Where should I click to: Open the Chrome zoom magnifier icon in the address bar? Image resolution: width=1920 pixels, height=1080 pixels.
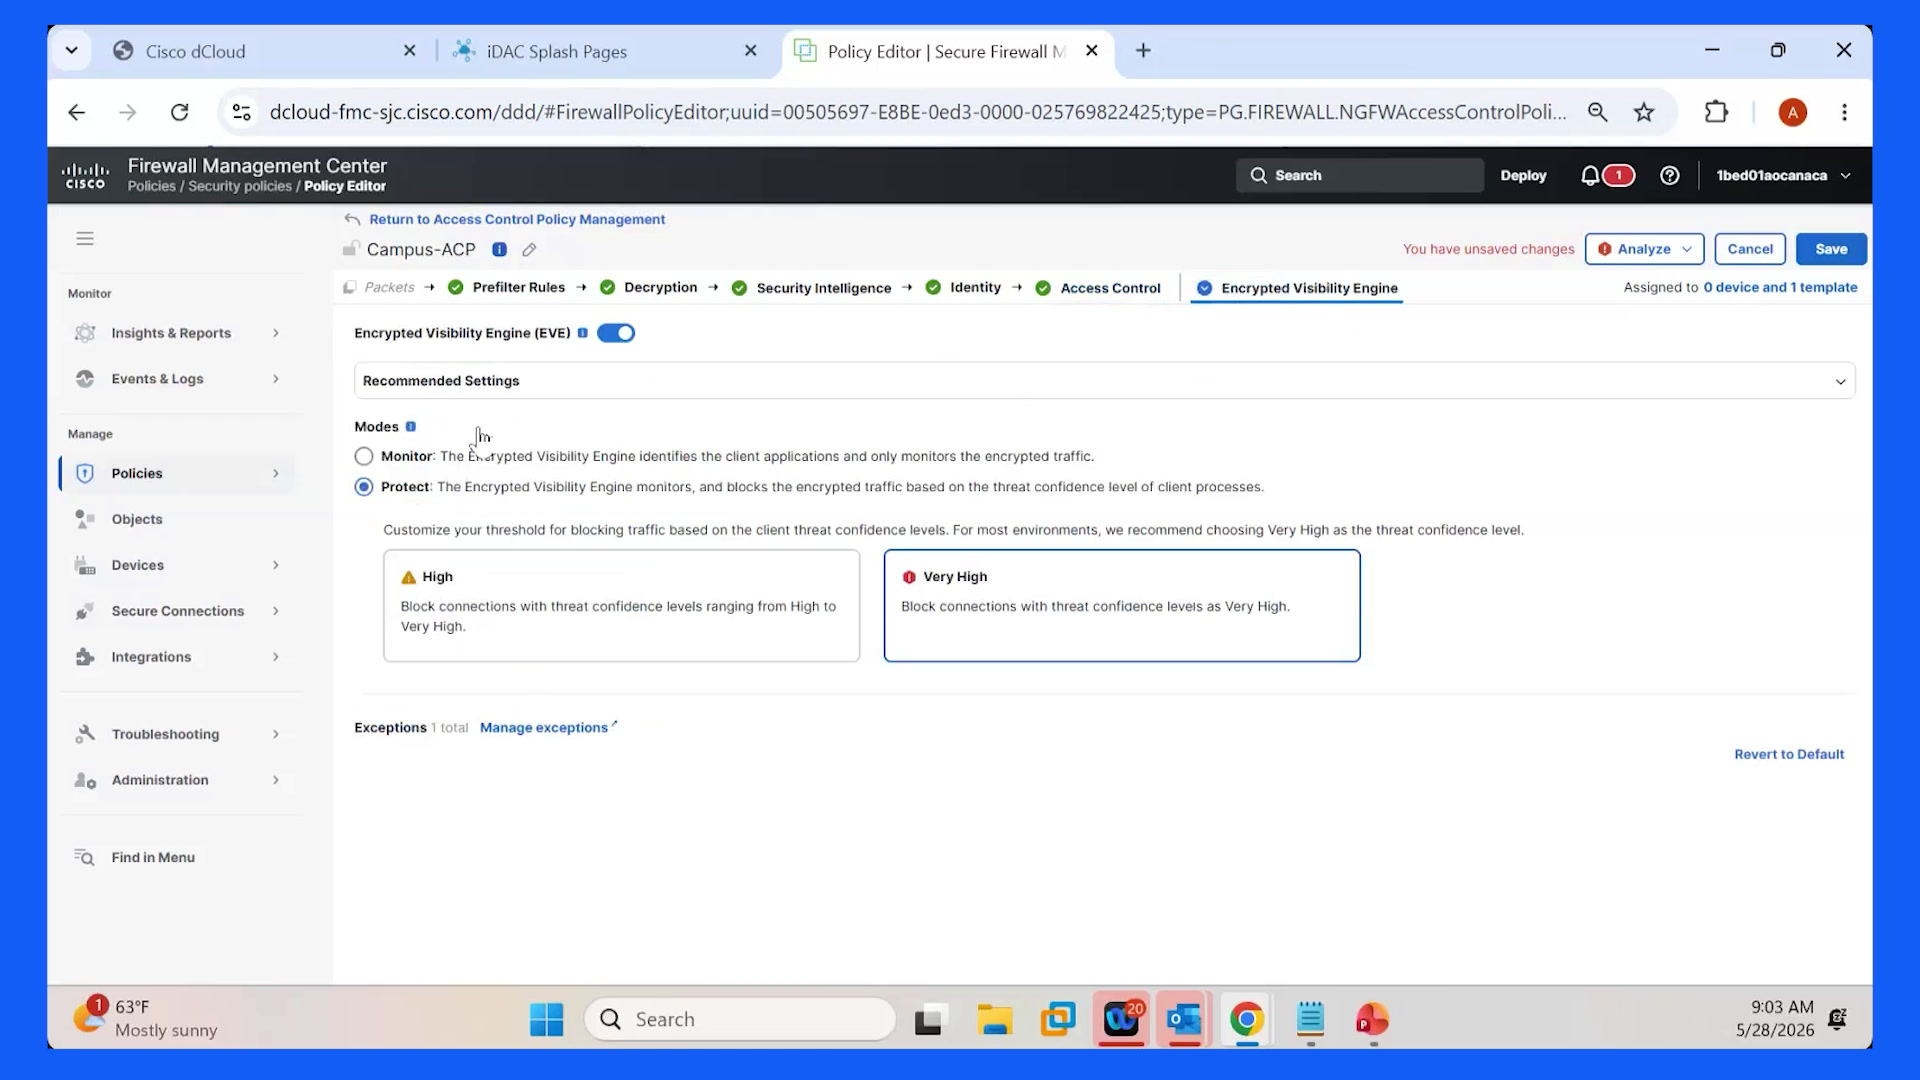[x=1597, y=112]
